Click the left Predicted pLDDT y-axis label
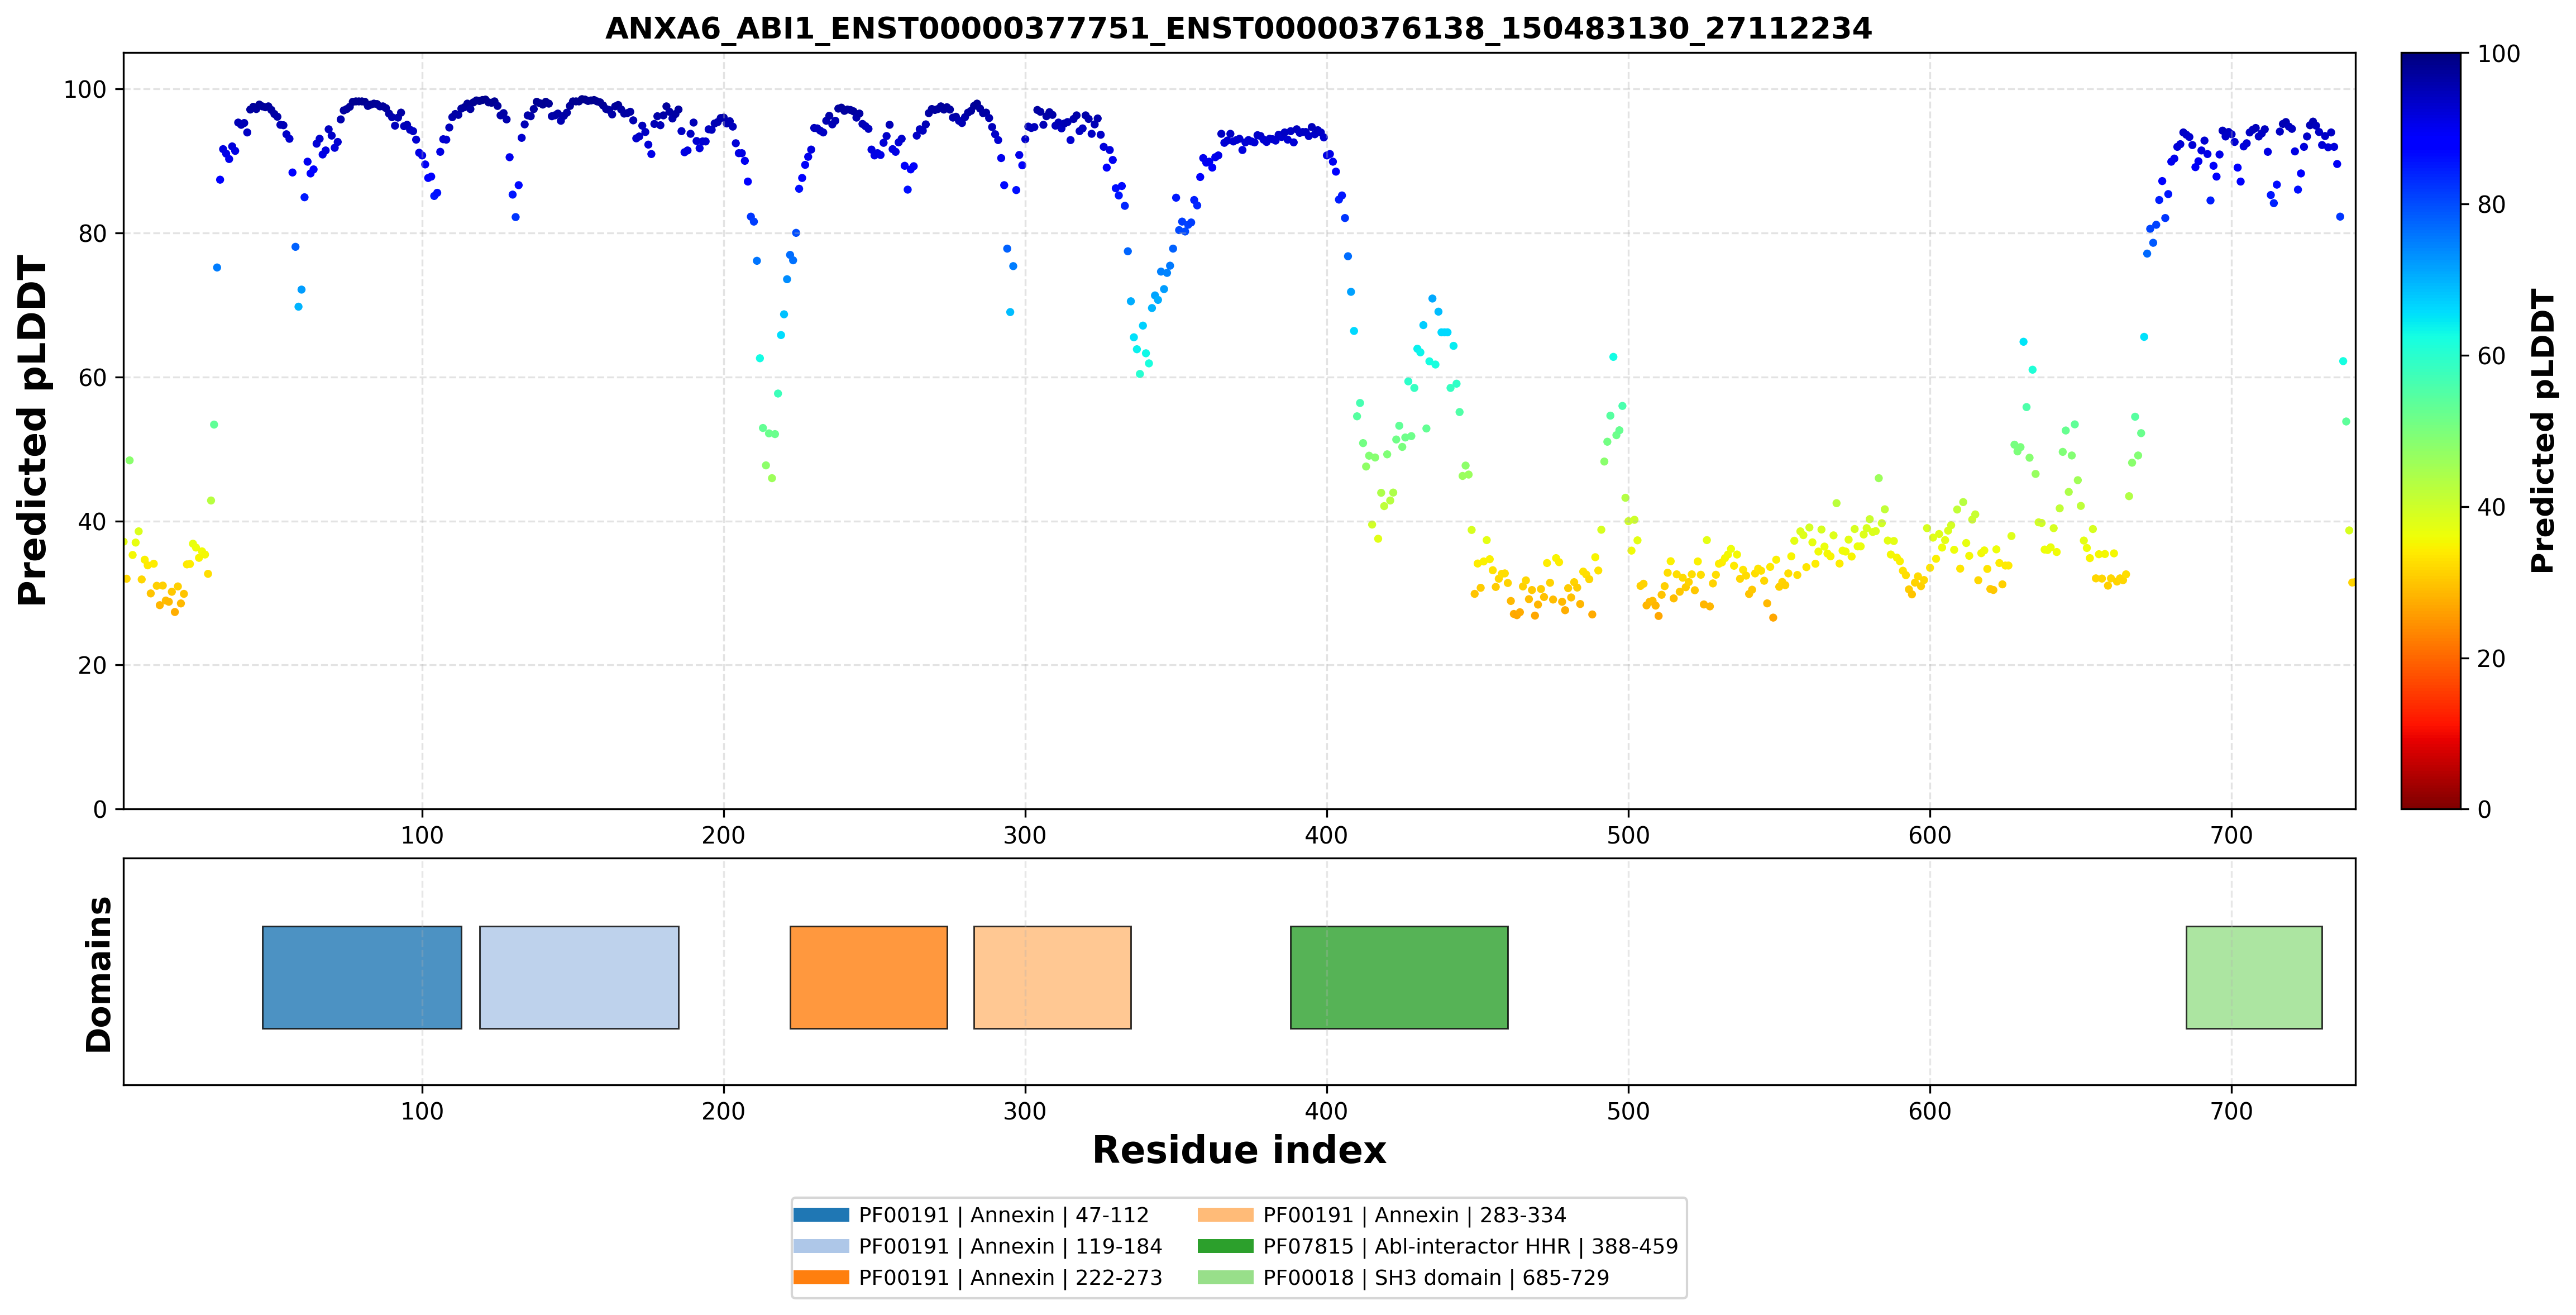The width and height of the screenshot is (2576, 1315). click(32, 431)
